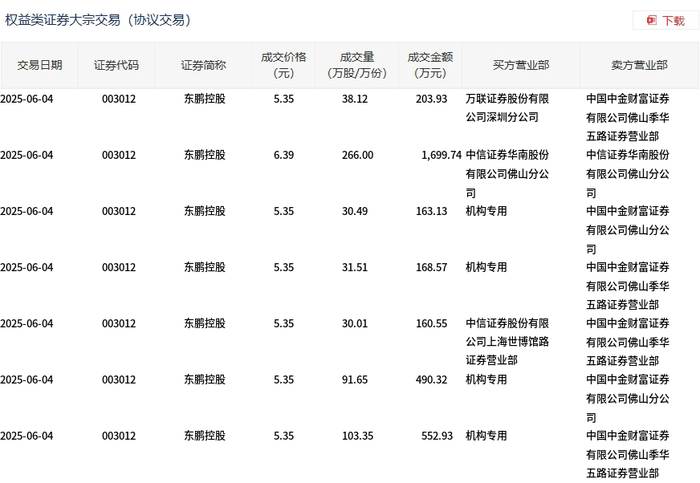
Task: Select the amount cell 490.32
Action: pos(431,380)
